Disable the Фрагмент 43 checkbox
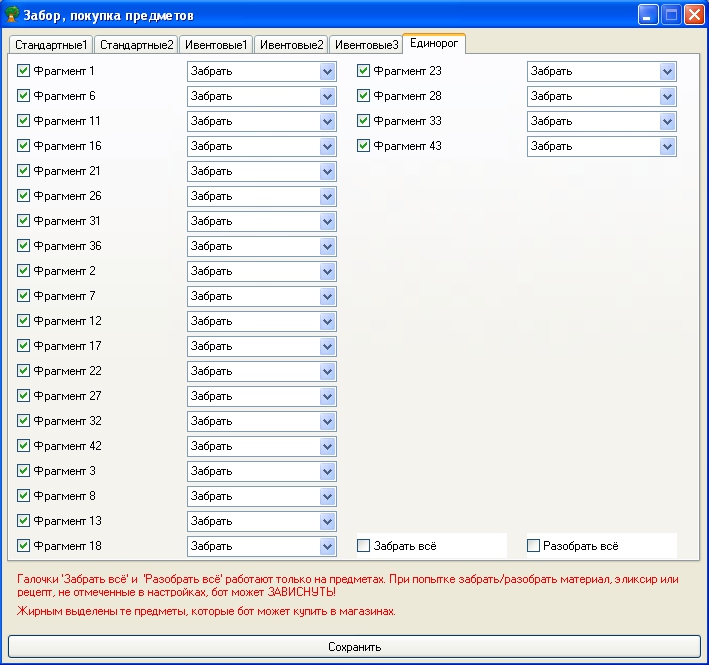The height and width of the screenshot is (665, 709). click(364, 146)
